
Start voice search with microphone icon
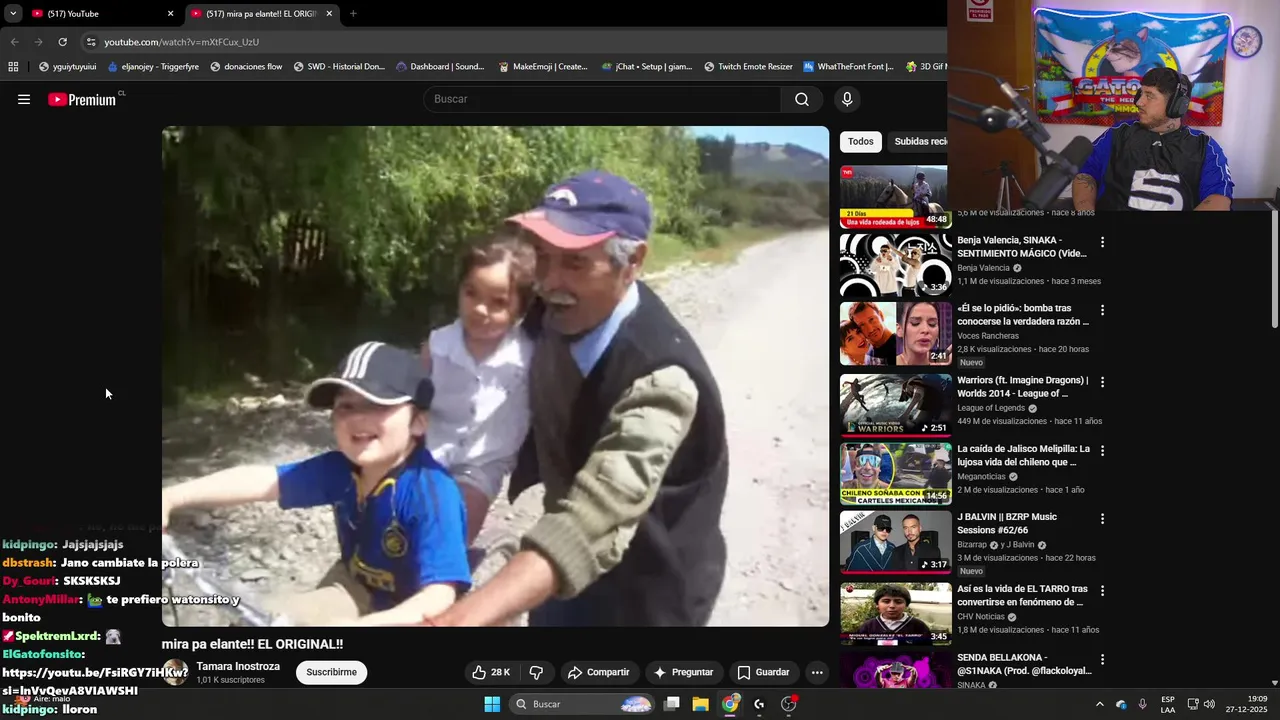tap(847, 99)
